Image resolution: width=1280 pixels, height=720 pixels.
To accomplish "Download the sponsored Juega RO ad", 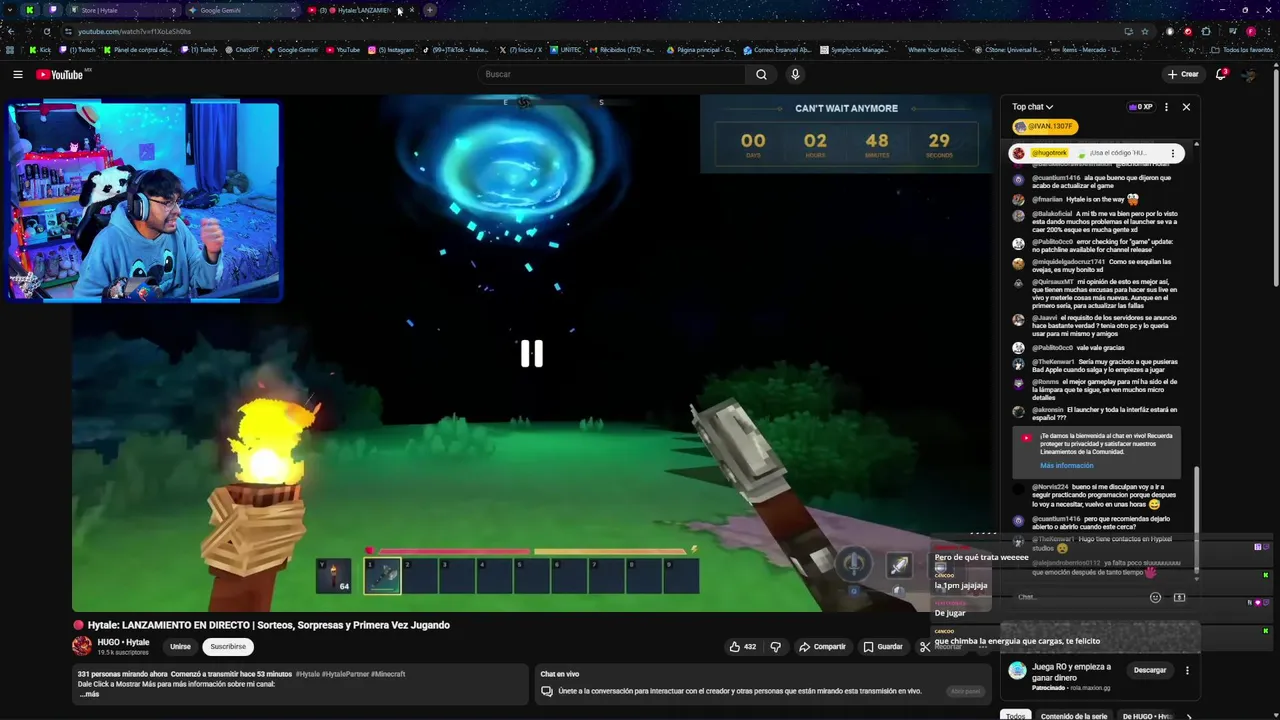I will click(x=1150, y=670).
